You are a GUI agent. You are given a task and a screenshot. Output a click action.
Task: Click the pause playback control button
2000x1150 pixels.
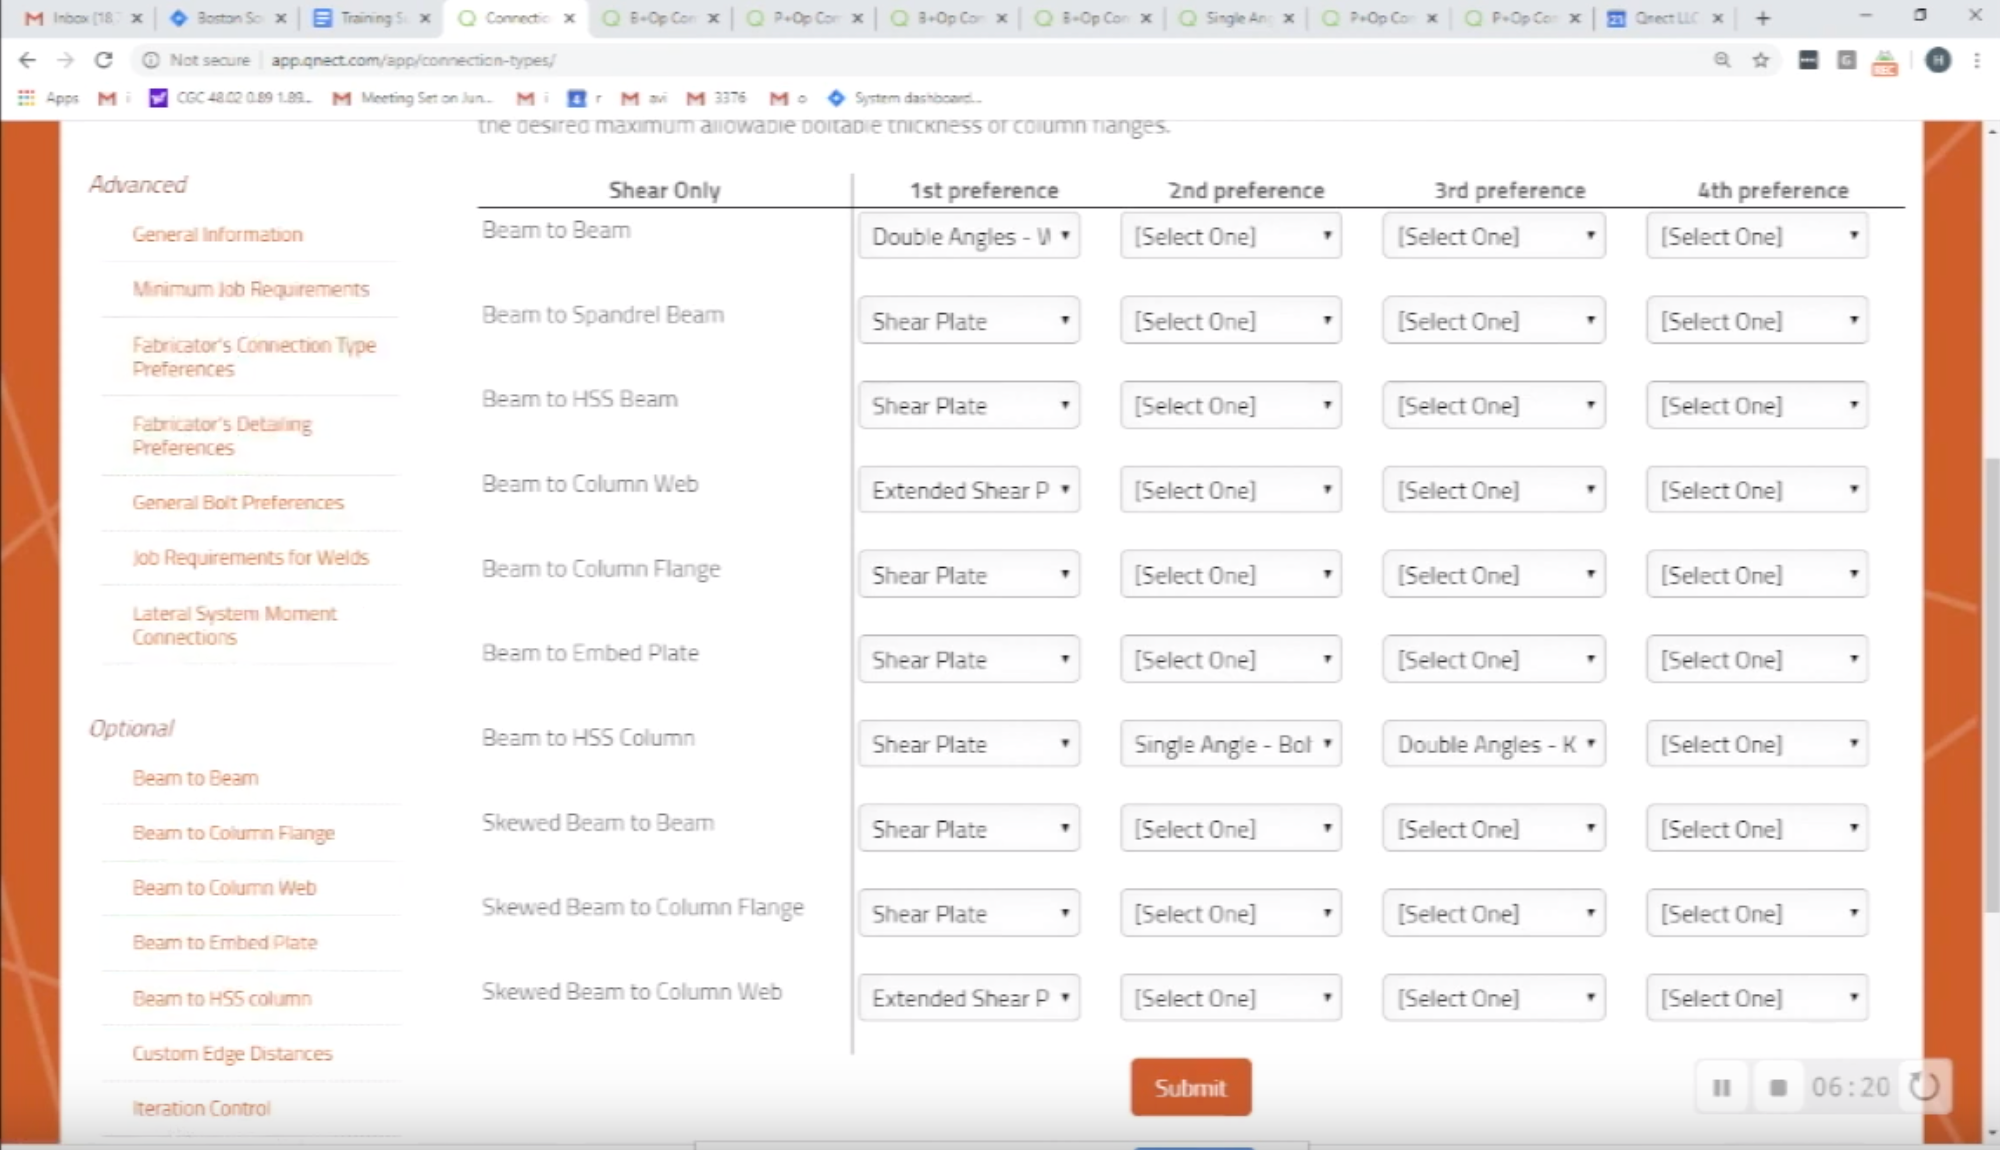point(1721,1087)
